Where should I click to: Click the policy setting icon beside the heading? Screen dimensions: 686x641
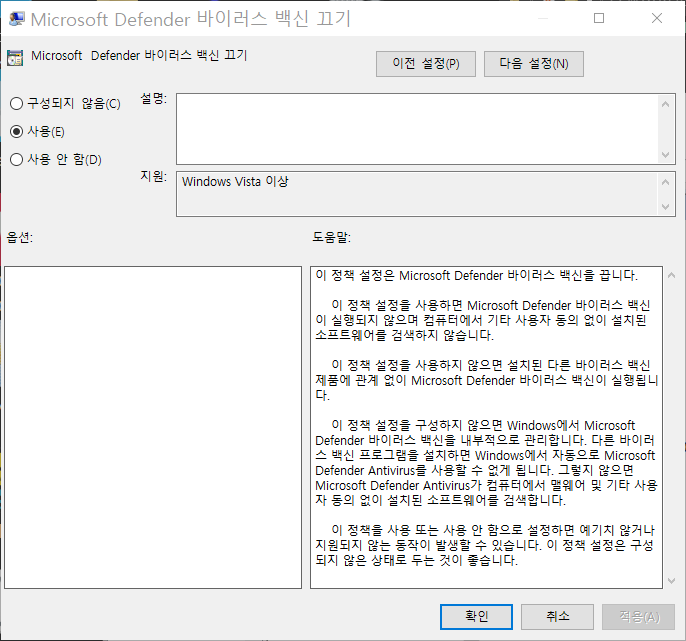pyautogui.click(x=15, y=58)
